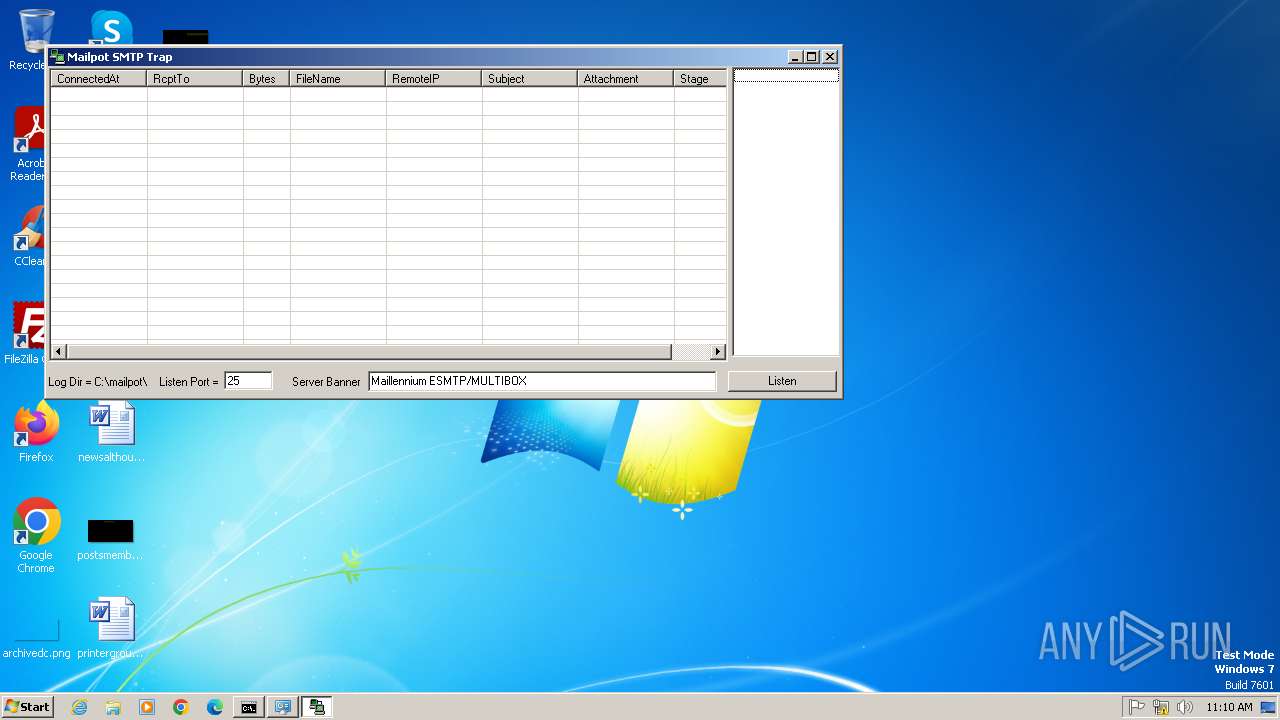Click the Mailpot taskbar button
The width and height of the screenshot is (1280, 720).
click(317, 707)
